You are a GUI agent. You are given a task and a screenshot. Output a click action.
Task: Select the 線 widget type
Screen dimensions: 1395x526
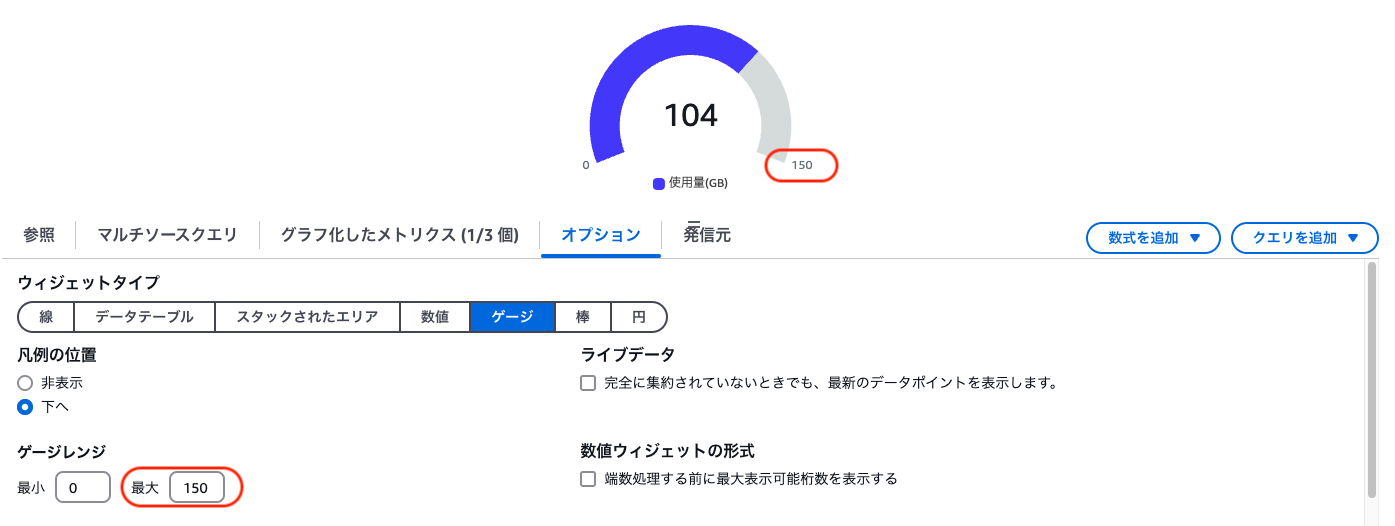[x=46, y=317]
